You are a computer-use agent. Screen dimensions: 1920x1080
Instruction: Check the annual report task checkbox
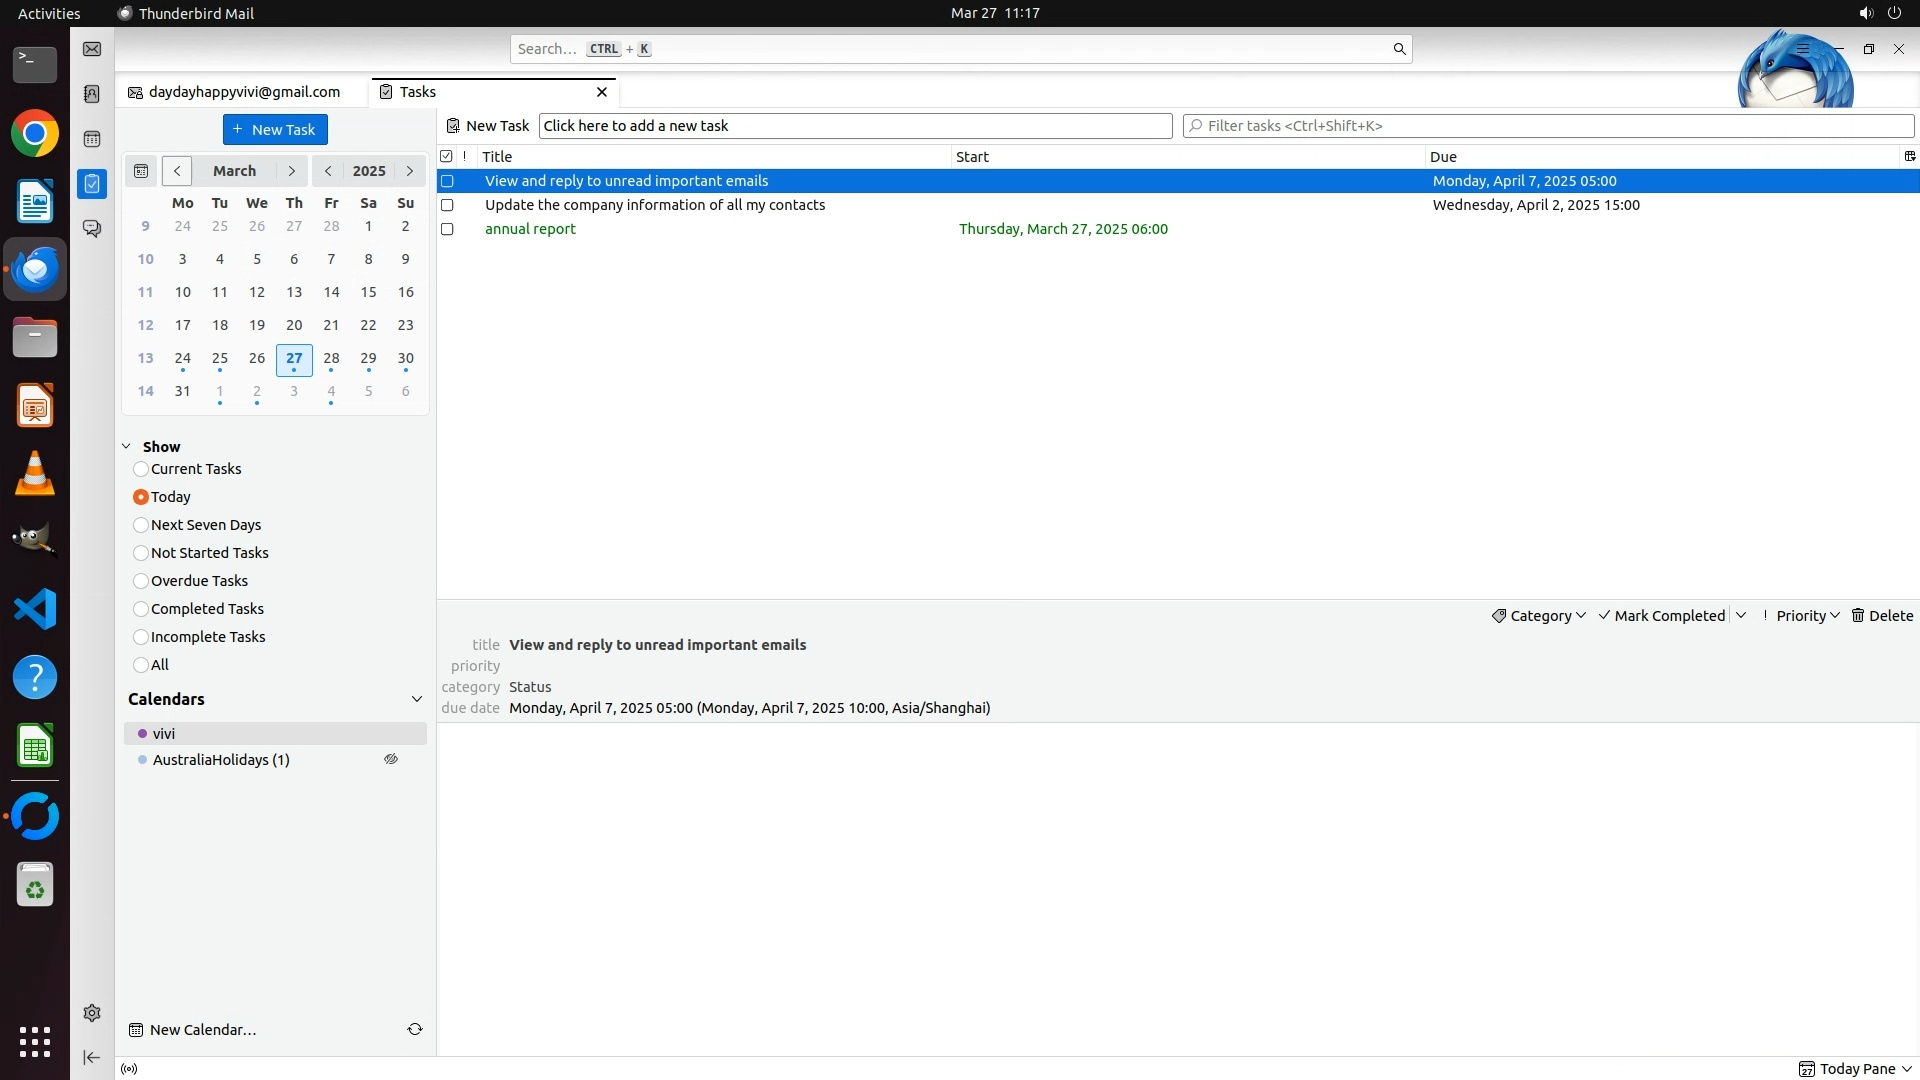447,229
